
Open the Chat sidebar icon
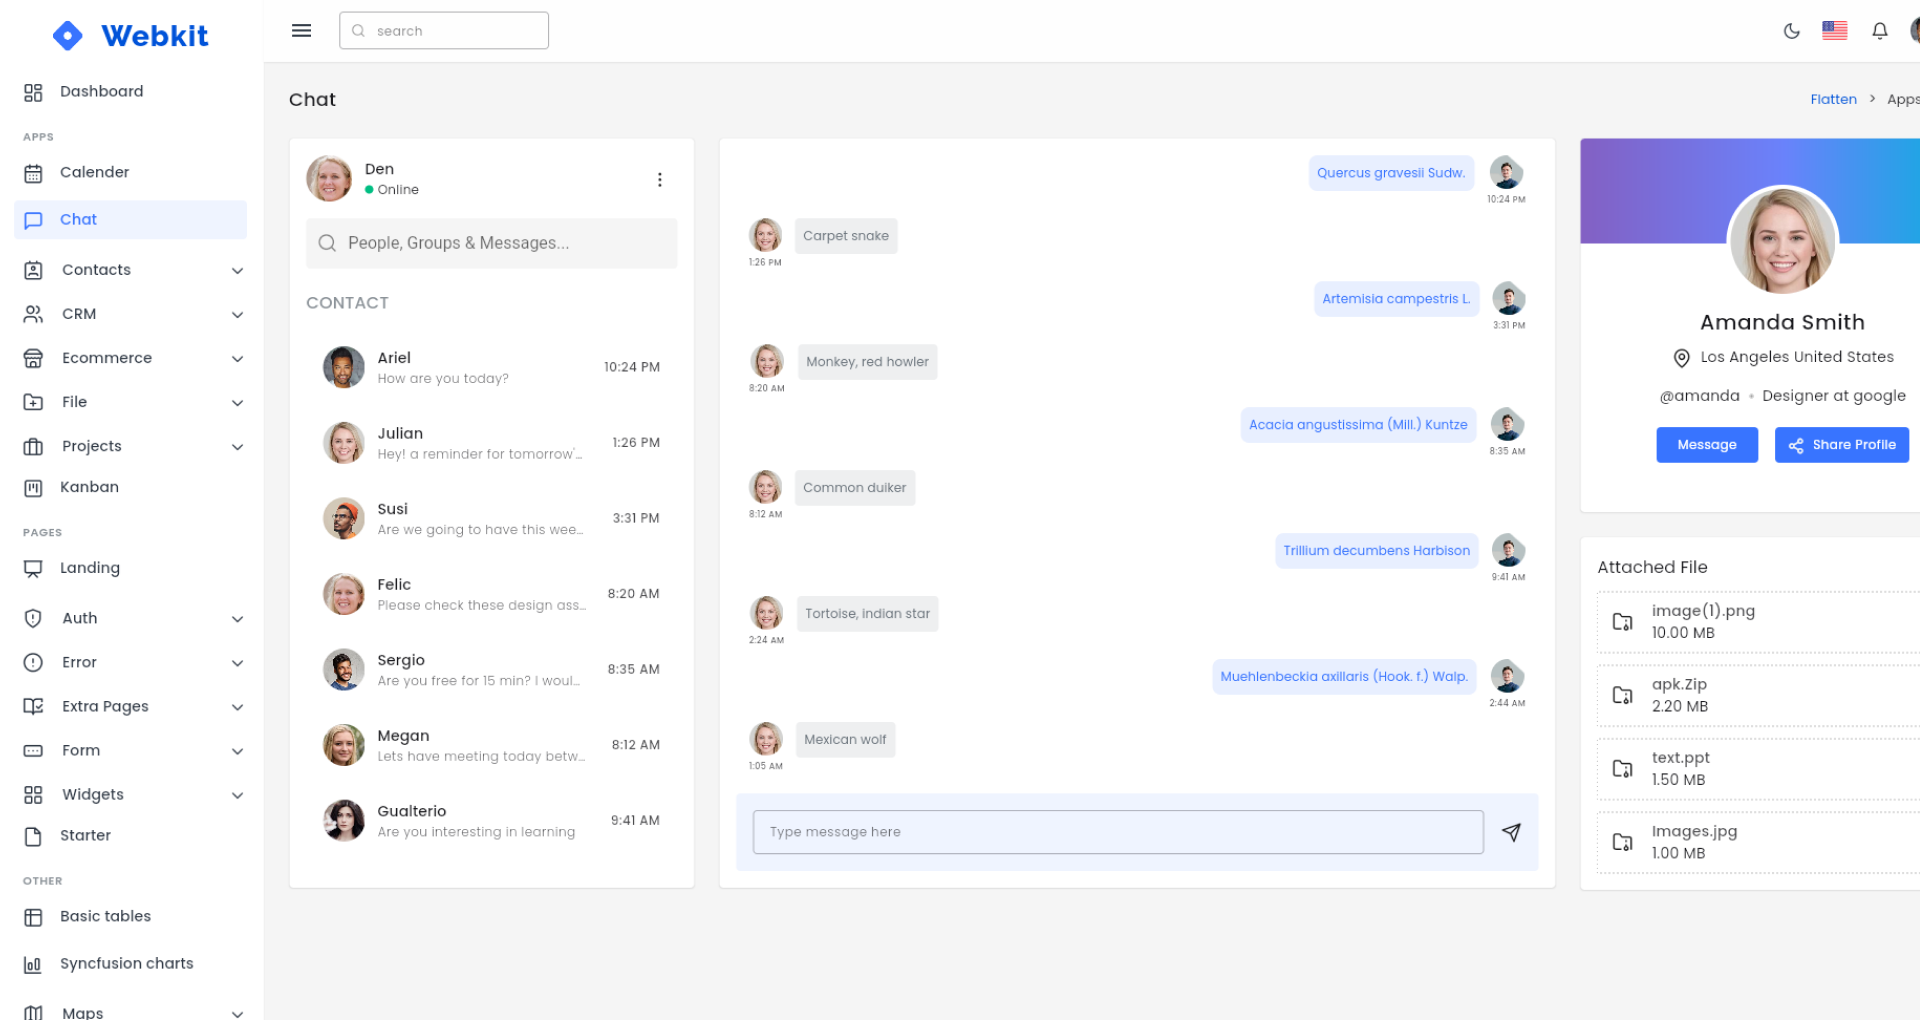coord(34,219)
